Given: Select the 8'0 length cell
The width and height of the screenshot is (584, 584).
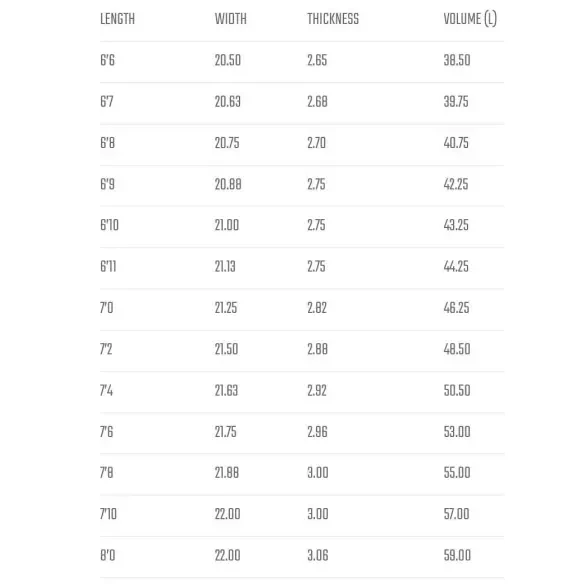Looking at the screenshot, I should pyautogui.click(x=108, y=556).
